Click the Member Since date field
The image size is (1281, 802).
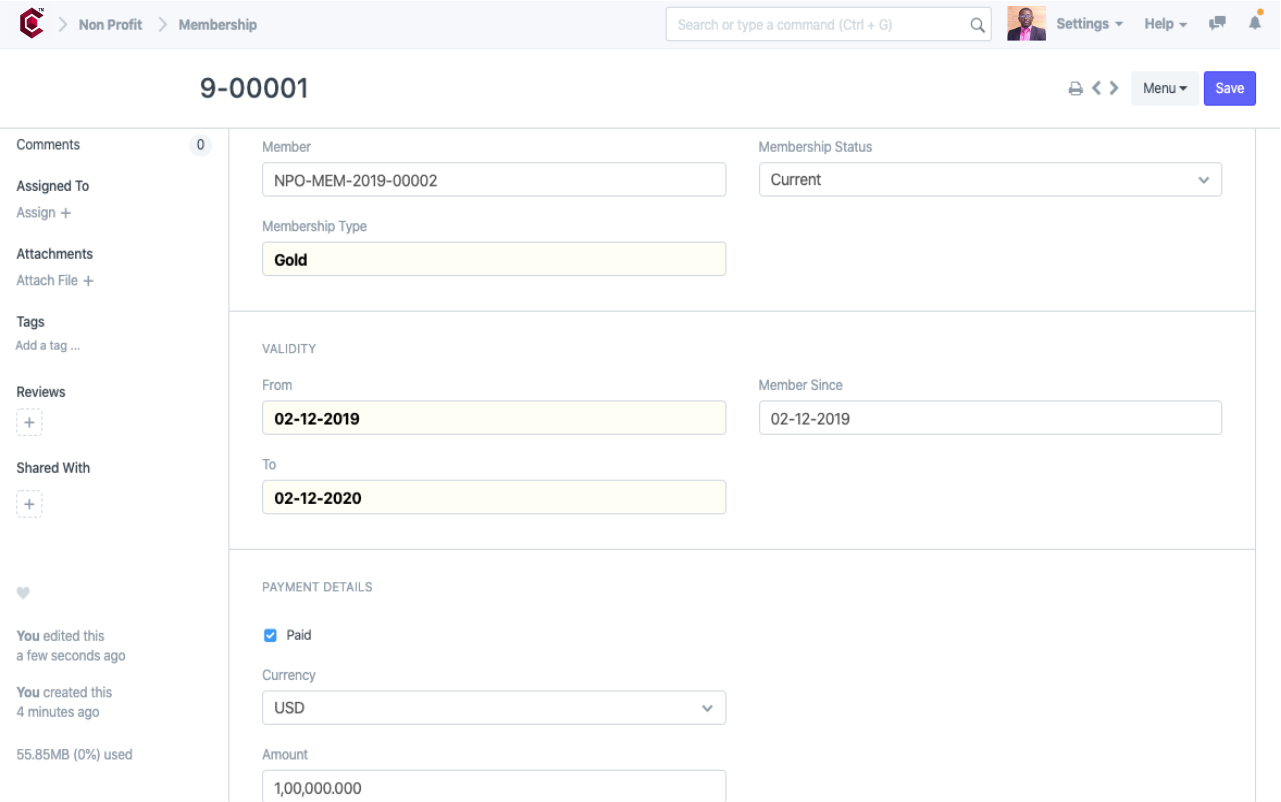[x=990, y=418]
